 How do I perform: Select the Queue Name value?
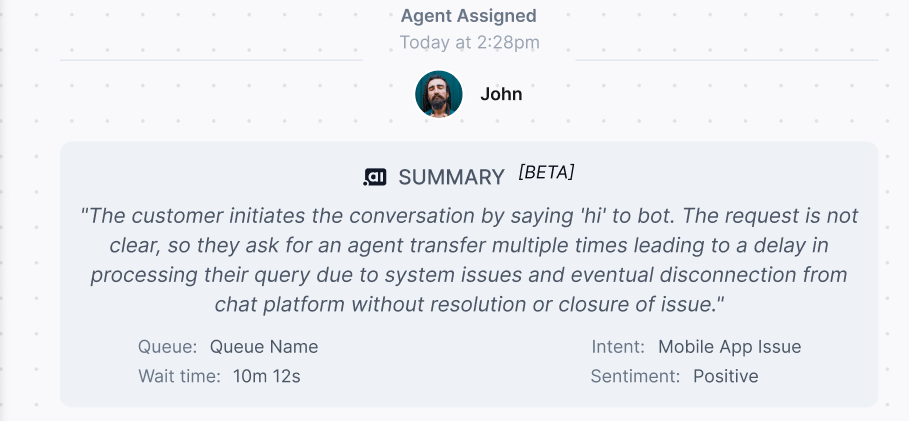tap(264, 347)
